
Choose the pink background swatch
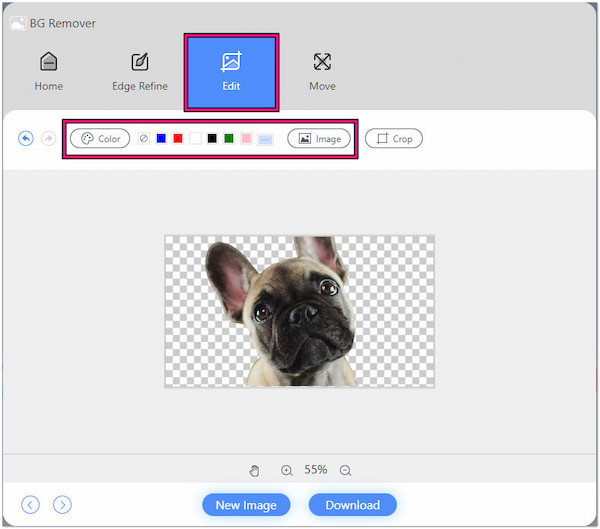point(246,139)
